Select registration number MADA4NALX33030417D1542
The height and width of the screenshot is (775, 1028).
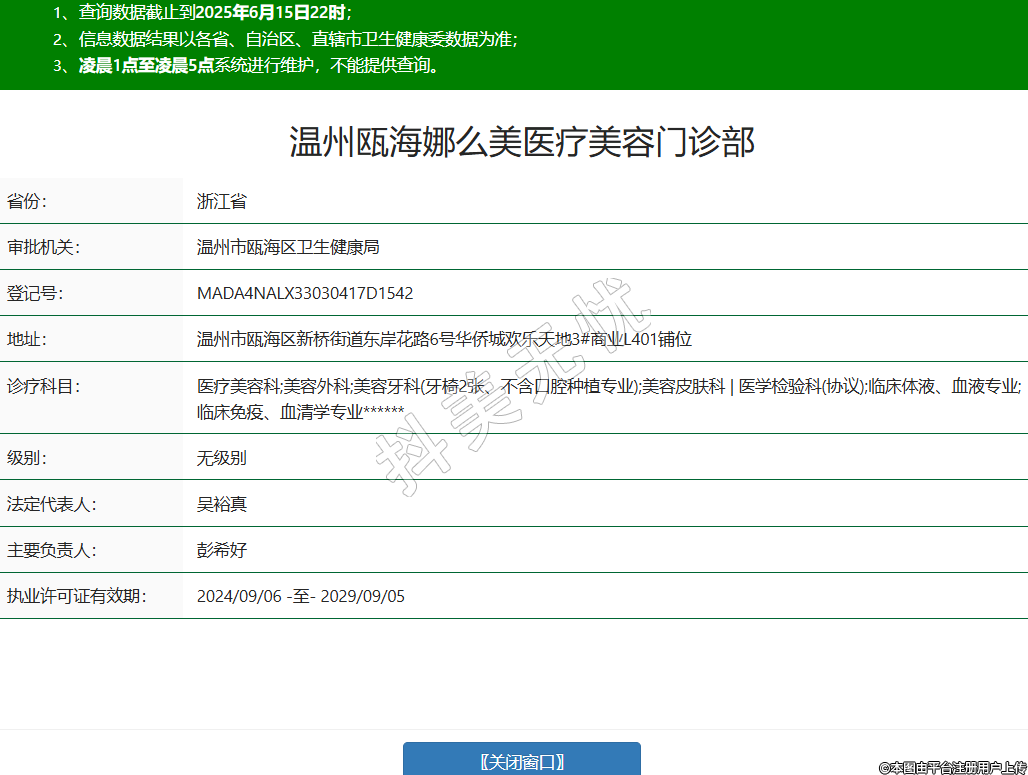pos(305,293)
